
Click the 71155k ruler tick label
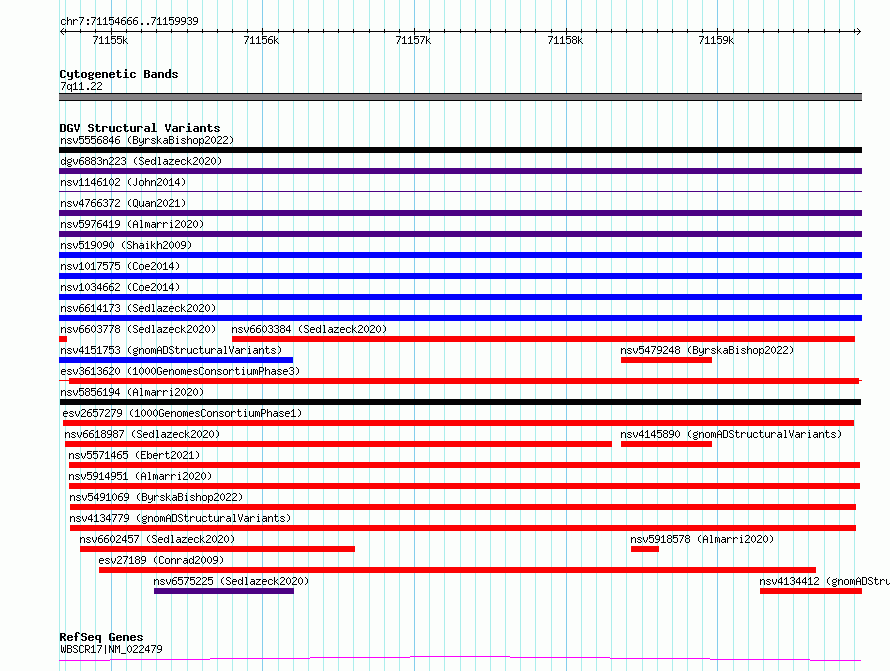[x=110, y=40]
